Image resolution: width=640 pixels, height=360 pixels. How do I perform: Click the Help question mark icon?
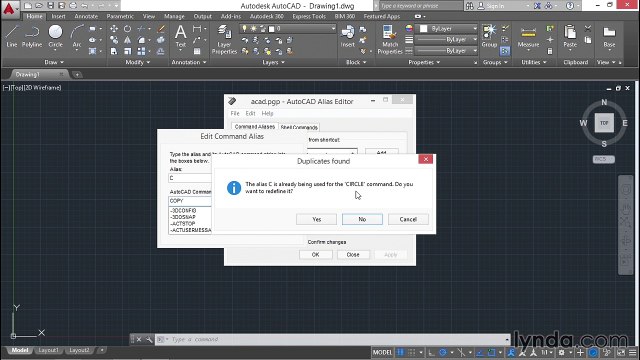570,6
